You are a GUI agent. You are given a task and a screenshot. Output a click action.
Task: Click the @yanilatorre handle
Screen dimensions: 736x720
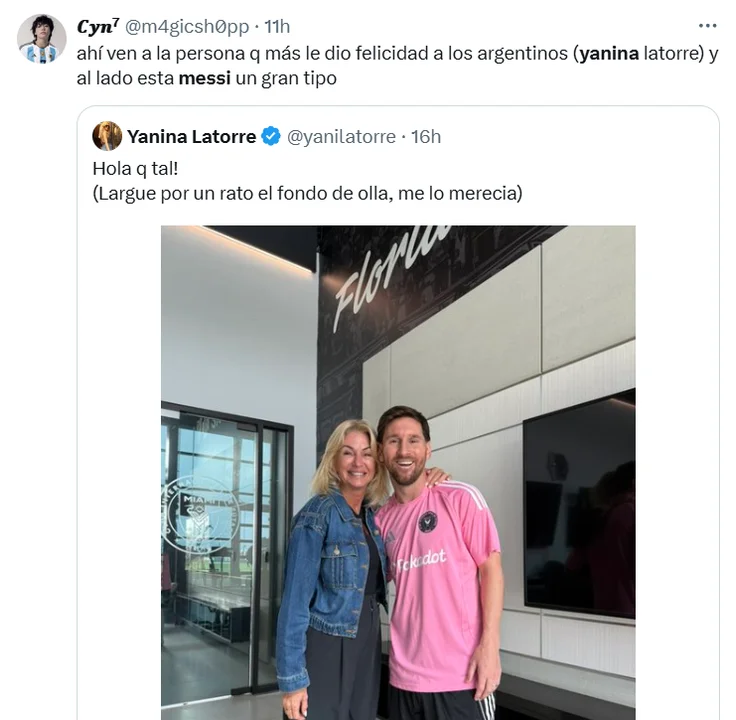tap(341, 137)
